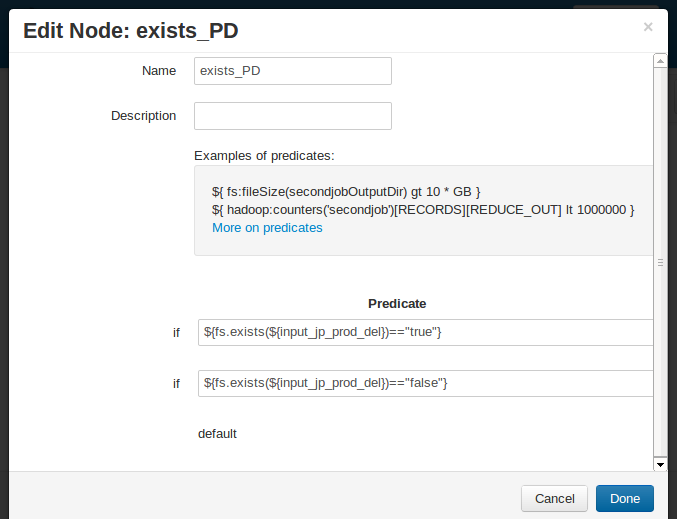Click the scrollbar down arrow
This screenshot has width=677, height=519.
click(x=660, y=464)
